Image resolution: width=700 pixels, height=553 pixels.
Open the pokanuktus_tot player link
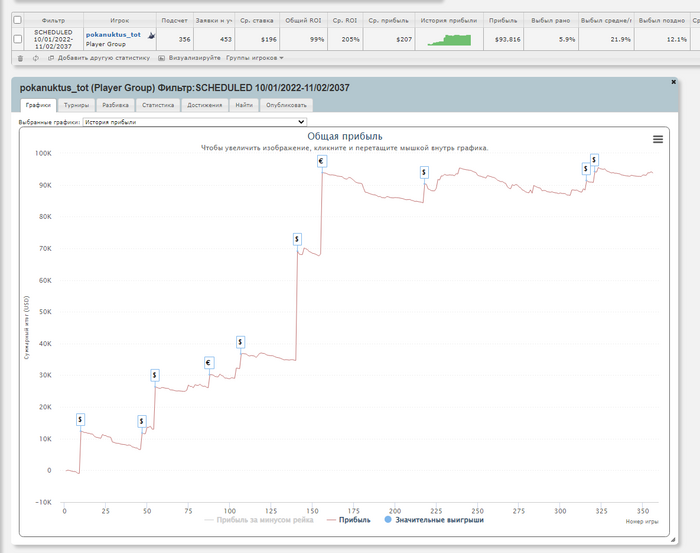point(113,35)
